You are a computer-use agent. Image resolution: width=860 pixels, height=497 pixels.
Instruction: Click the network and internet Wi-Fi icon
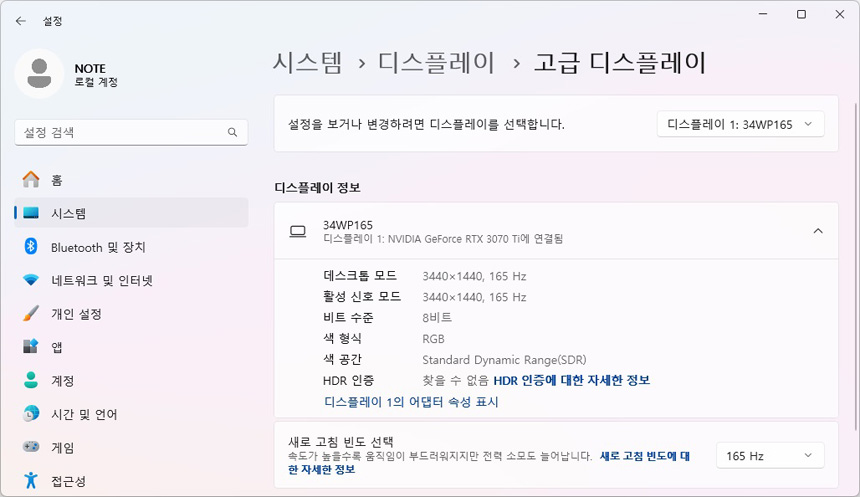(31, 281)
